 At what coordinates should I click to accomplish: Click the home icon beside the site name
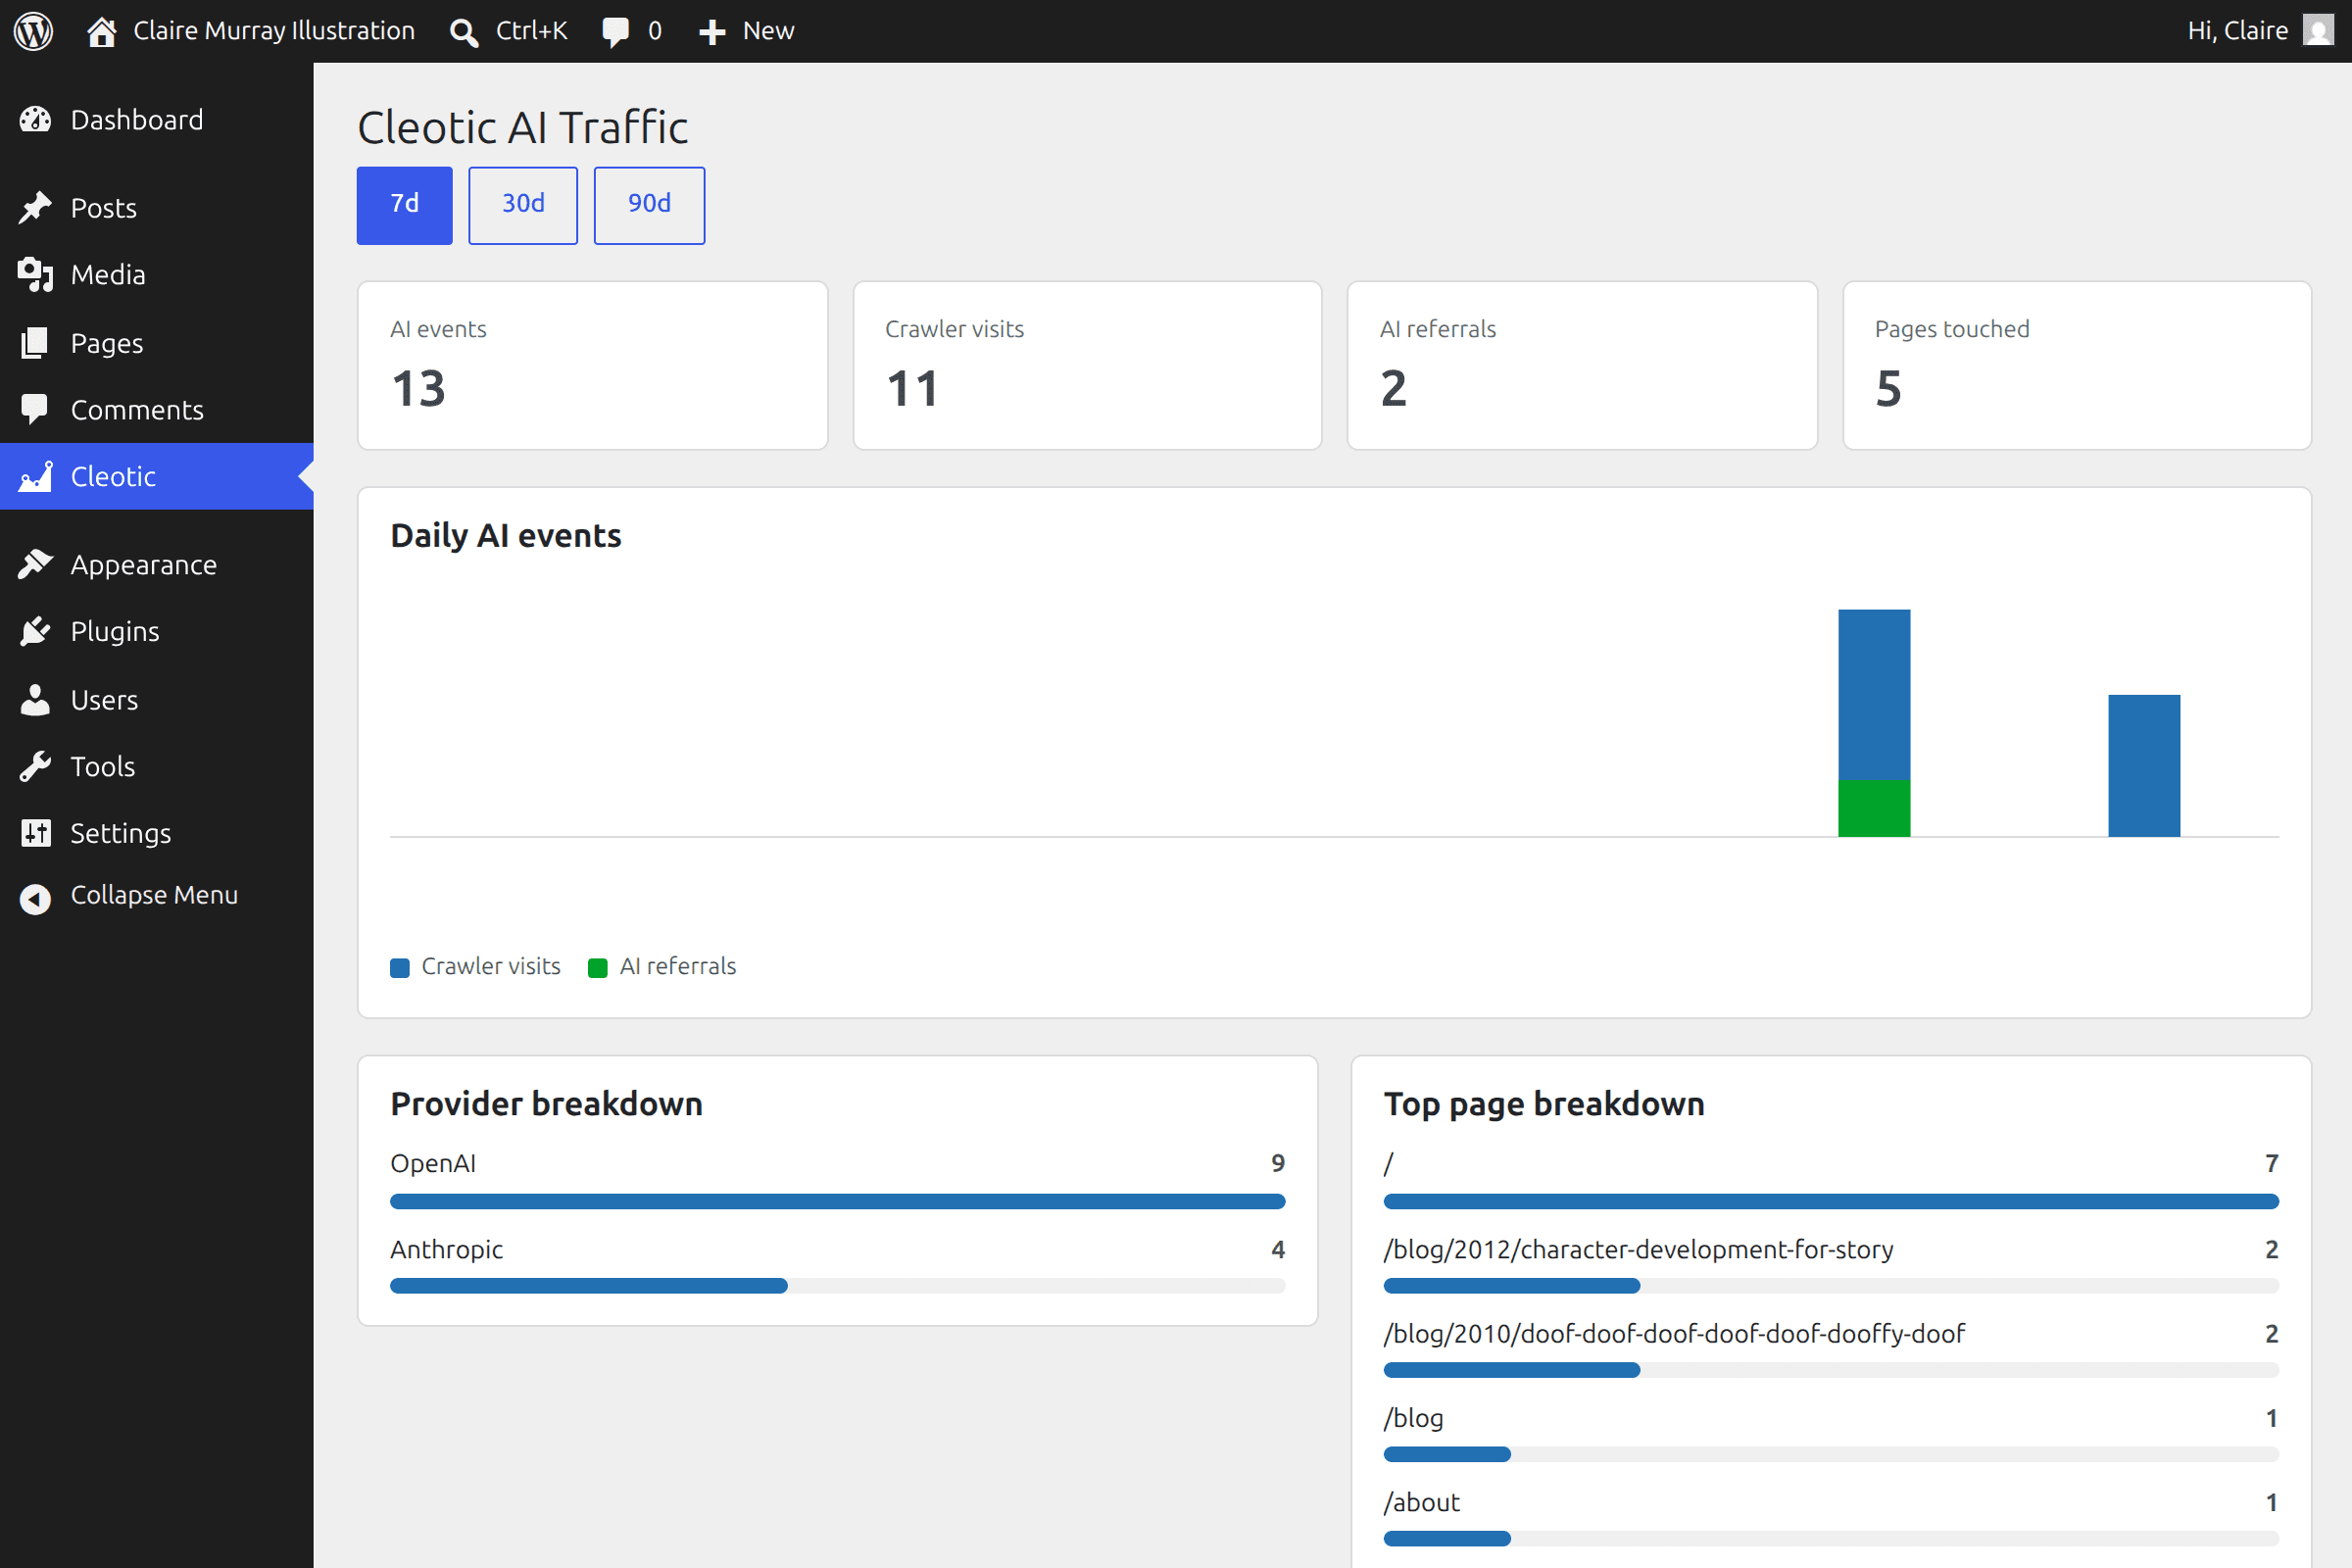pos(101,31)
